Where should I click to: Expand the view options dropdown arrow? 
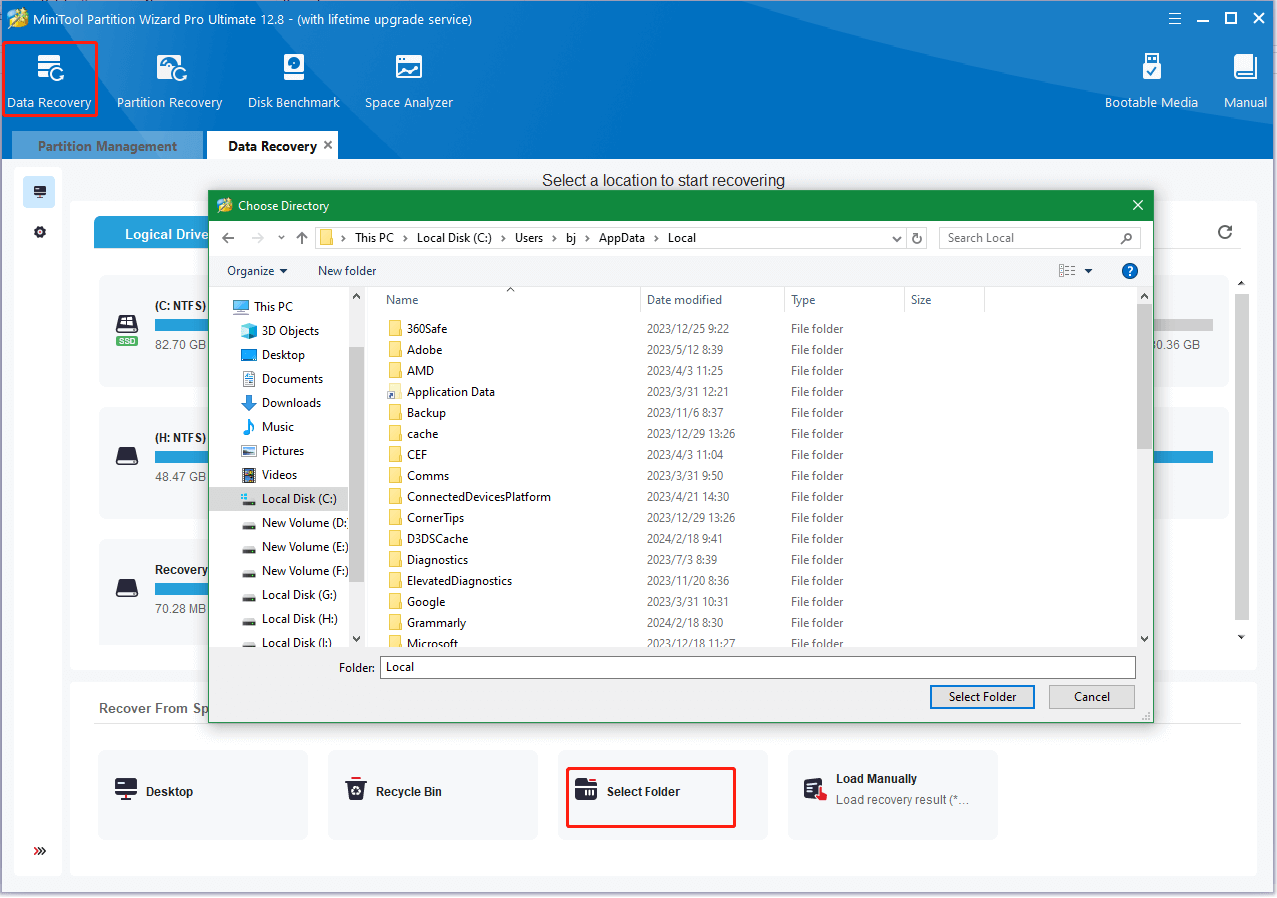click(1089, 271)
